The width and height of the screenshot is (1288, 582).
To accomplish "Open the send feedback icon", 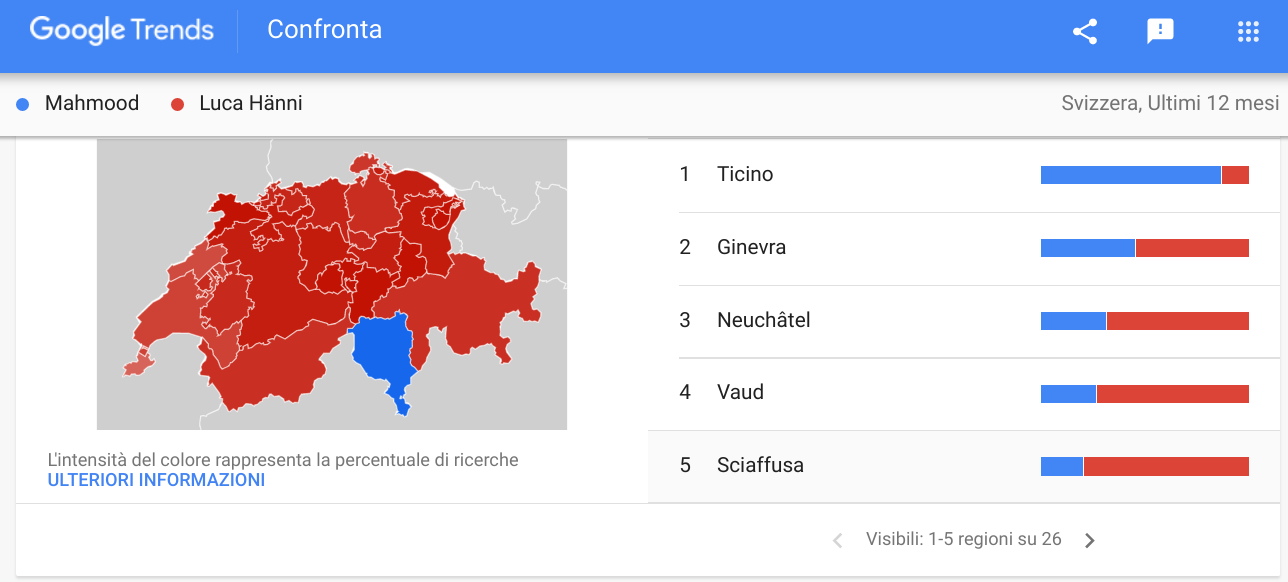I will point(1160,31).
